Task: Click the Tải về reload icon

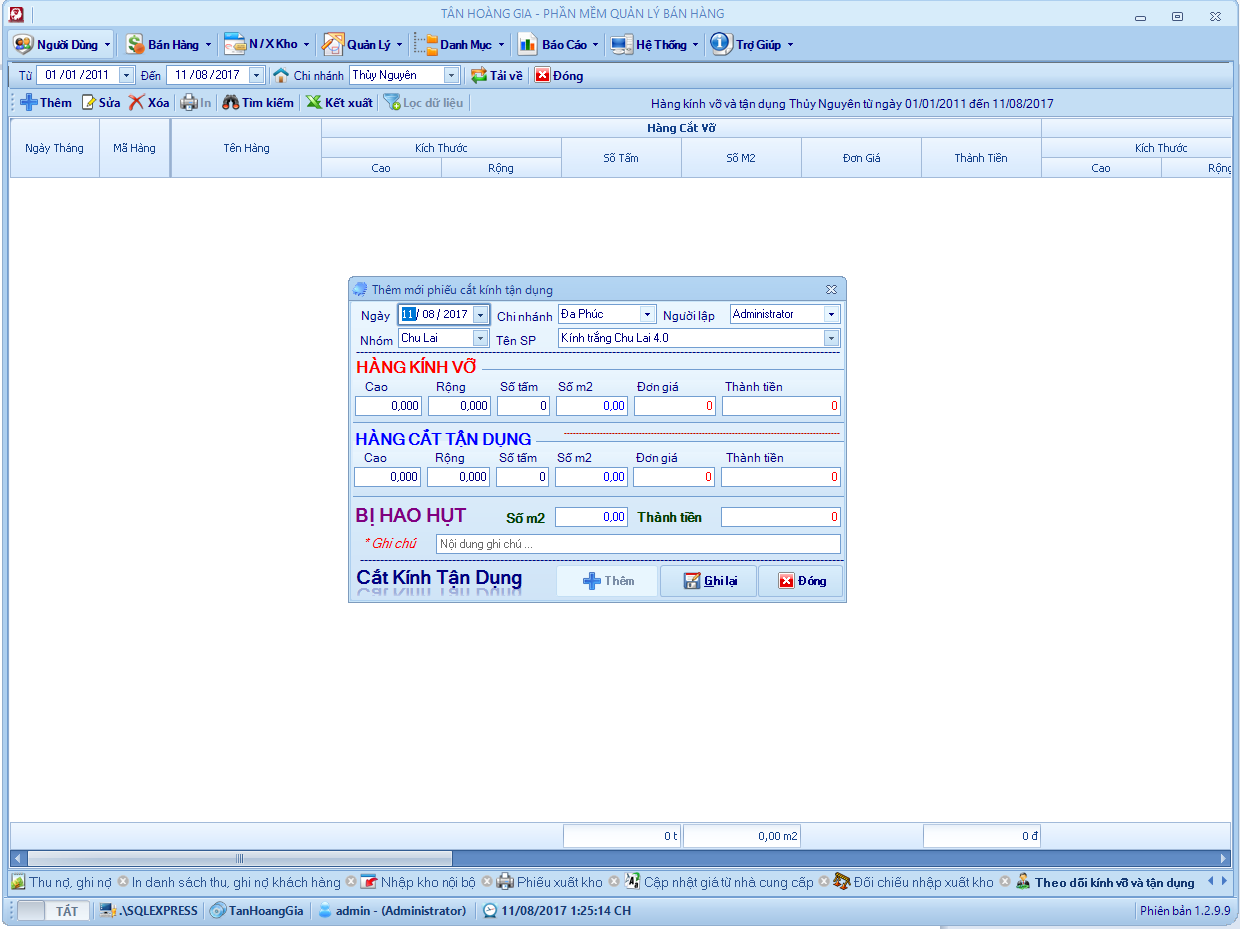Action: (479, 76)
